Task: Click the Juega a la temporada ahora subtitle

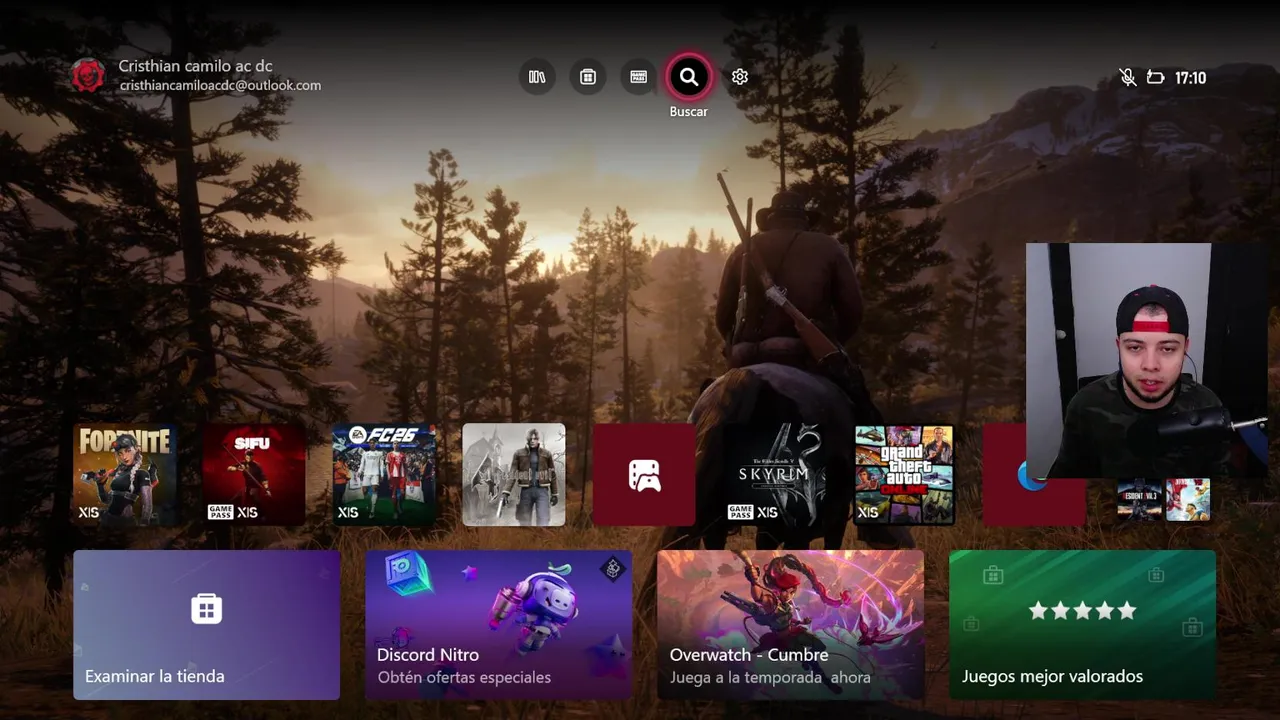Action: click(770, 677)
